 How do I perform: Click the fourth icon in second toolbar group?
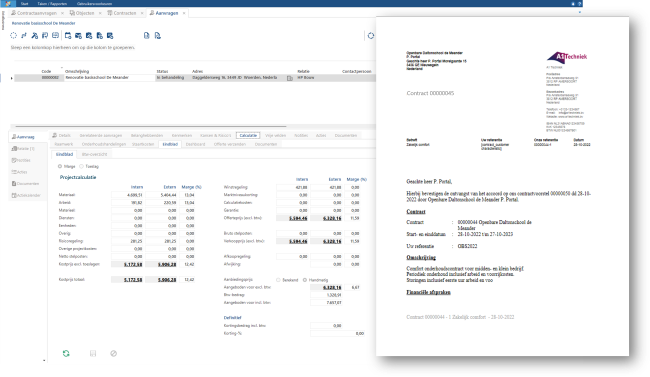(99, 36)
